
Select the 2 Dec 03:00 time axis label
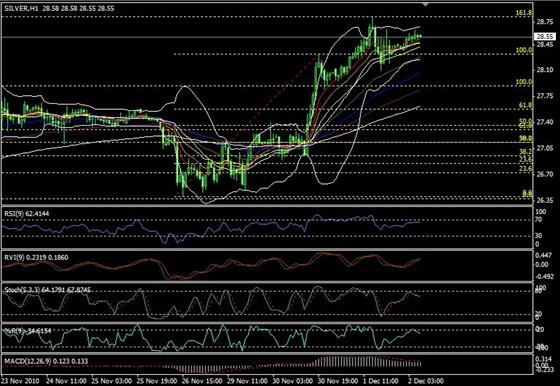(426, 381)
